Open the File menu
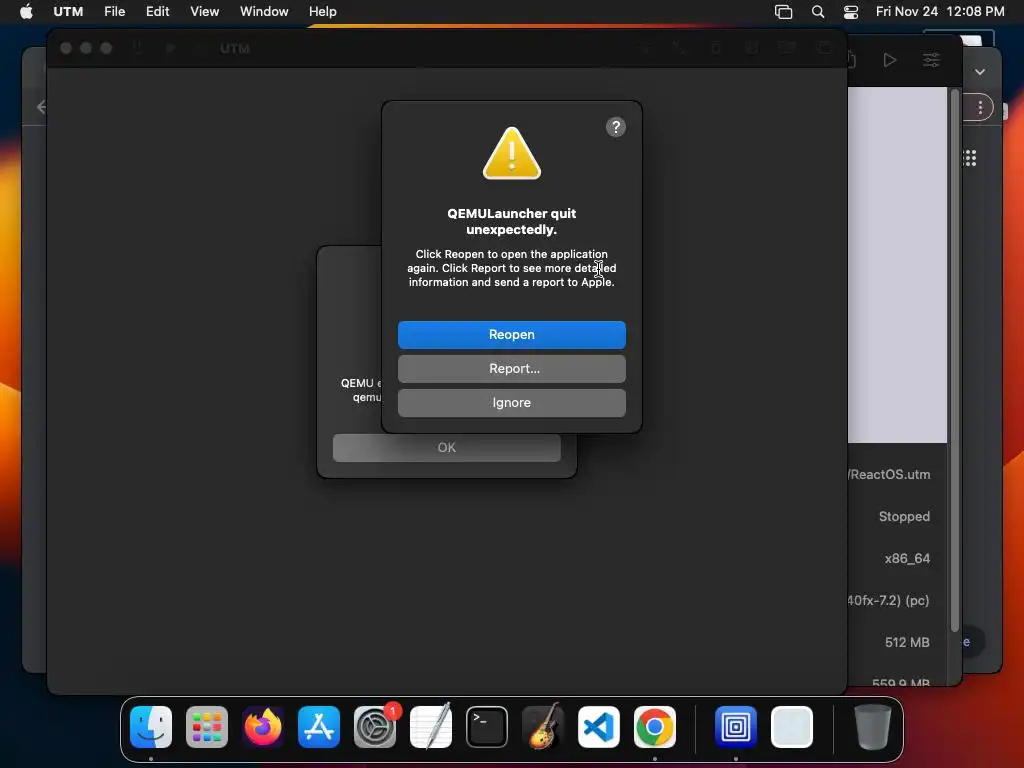The height and width of the screenshot is (768, 1024). click(114, 12)
